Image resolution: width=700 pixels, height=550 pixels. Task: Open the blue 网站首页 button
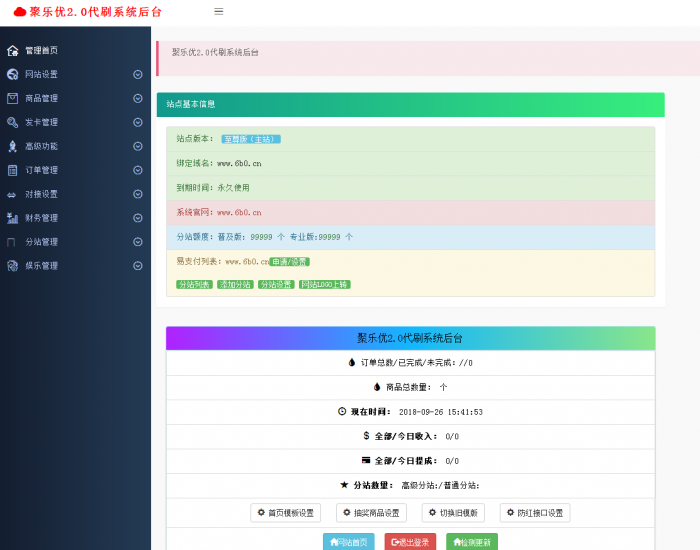349,542
